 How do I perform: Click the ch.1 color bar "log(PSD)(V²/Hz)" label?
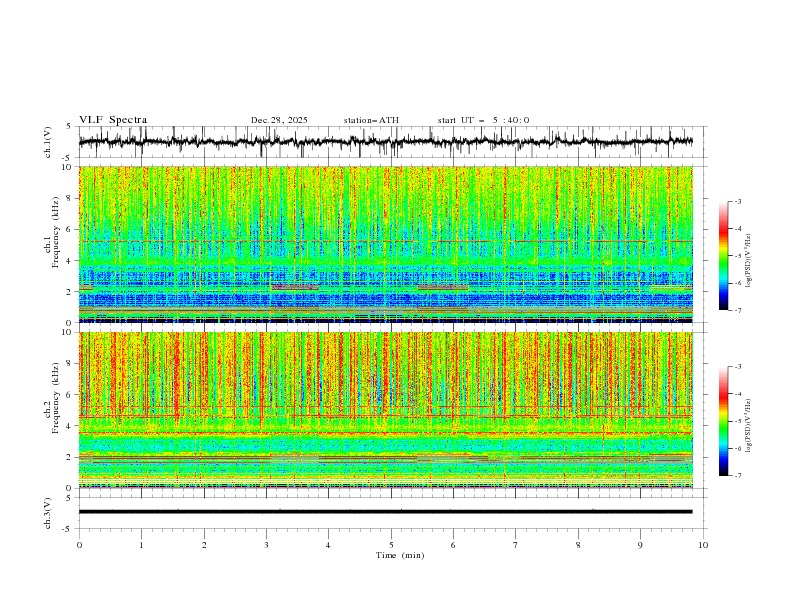748,261
